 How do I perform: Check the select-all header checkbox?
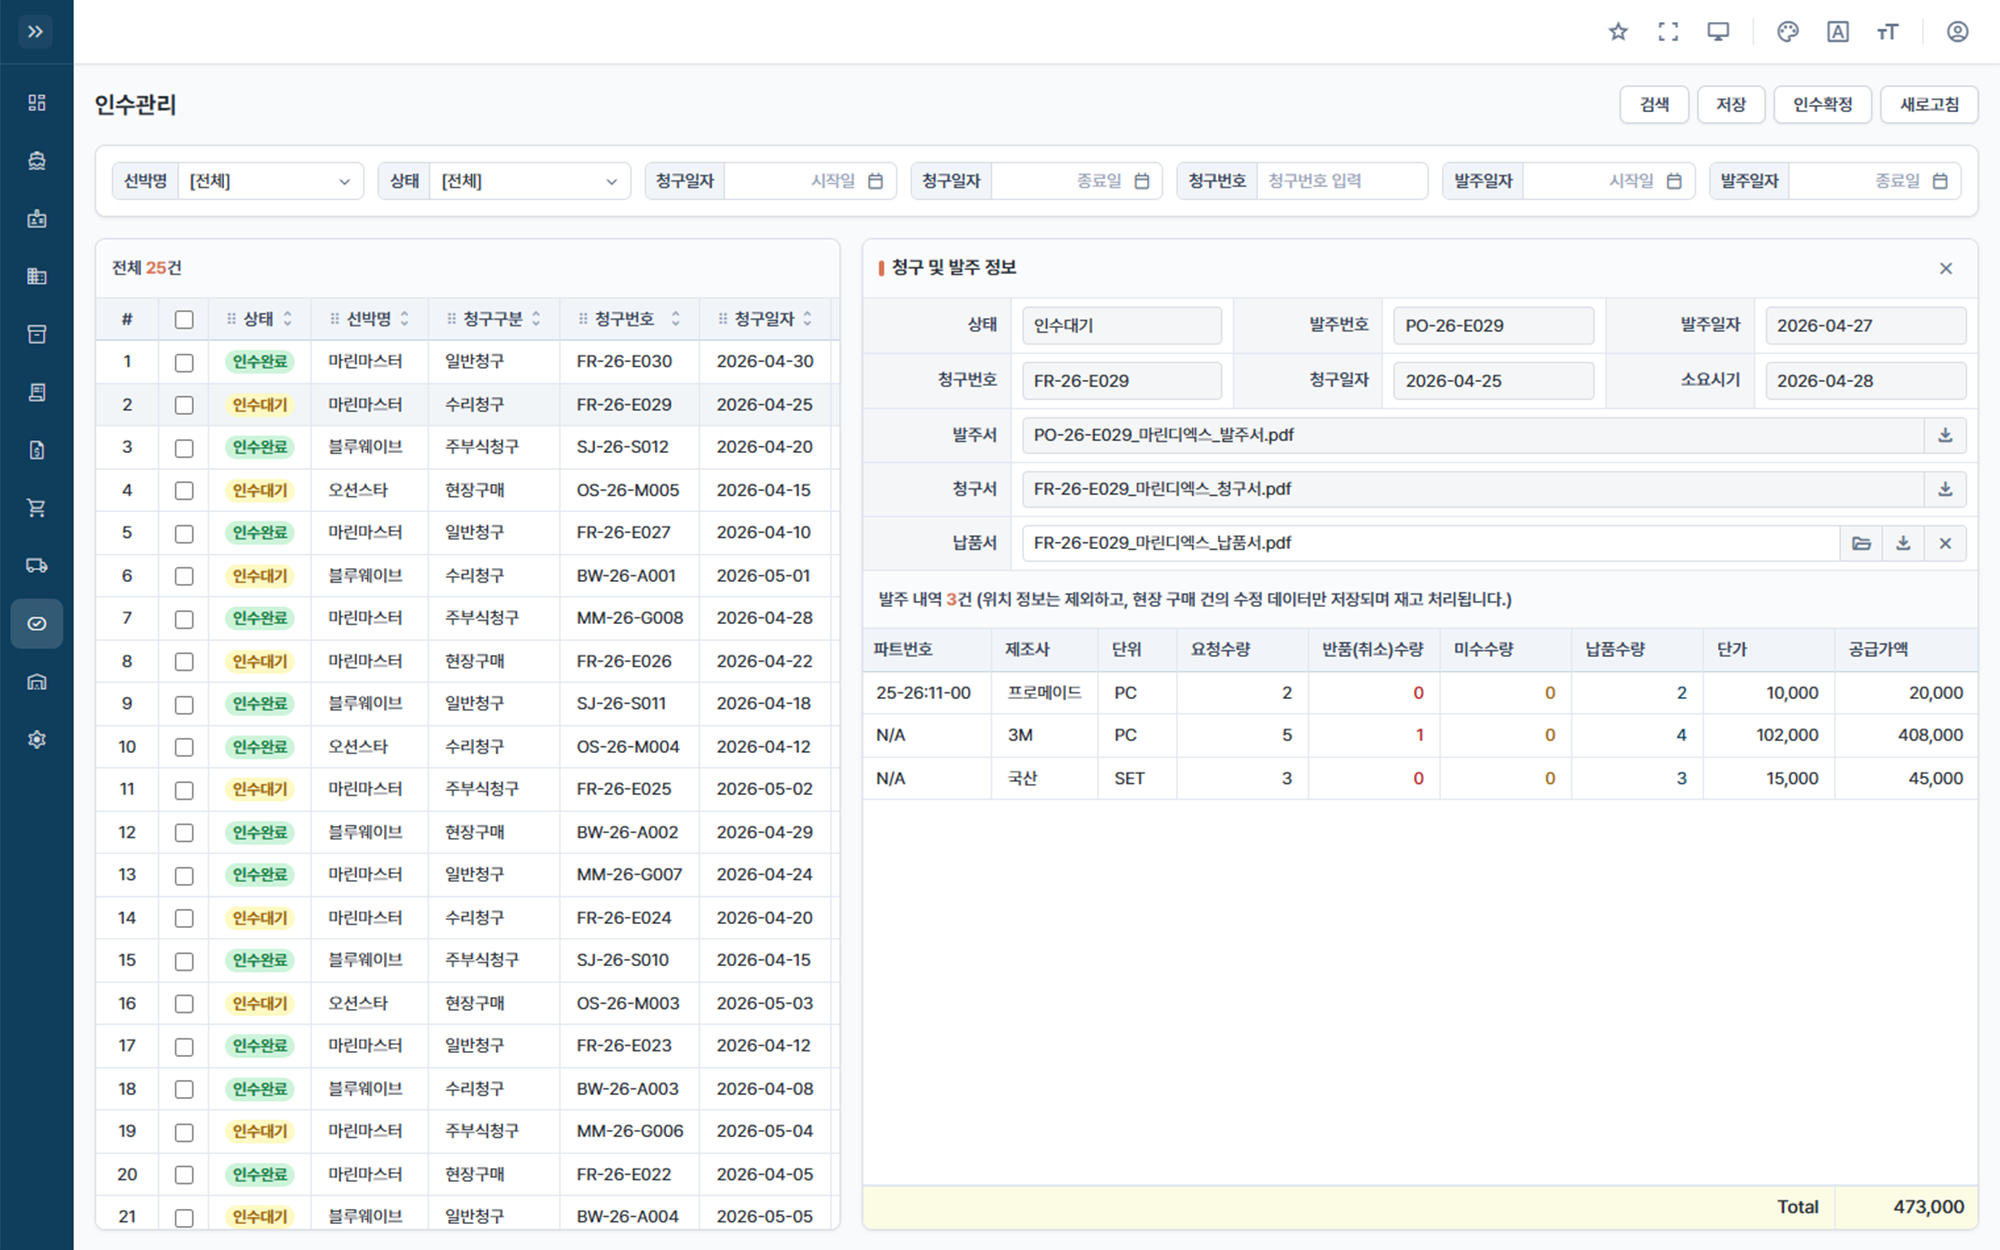coord(184,320)
